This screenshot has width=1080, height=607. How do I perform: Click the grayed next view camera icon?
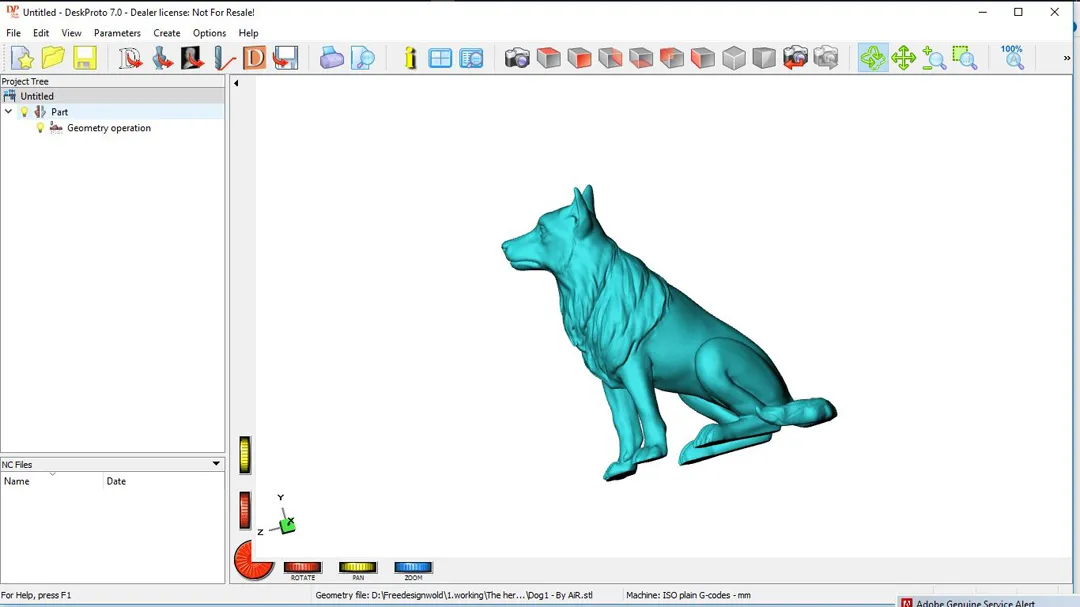tap(826, 58)
